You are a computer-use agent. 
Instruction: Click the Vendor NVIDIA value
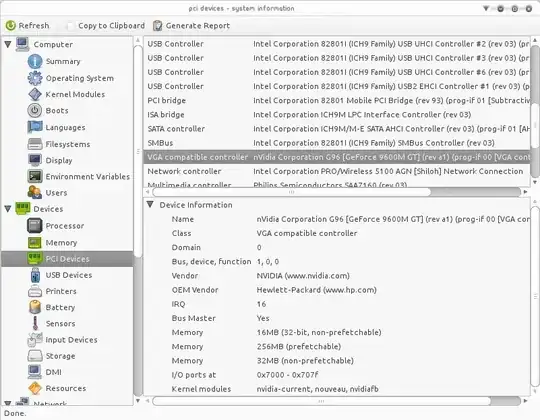click(x=303, y=276)
